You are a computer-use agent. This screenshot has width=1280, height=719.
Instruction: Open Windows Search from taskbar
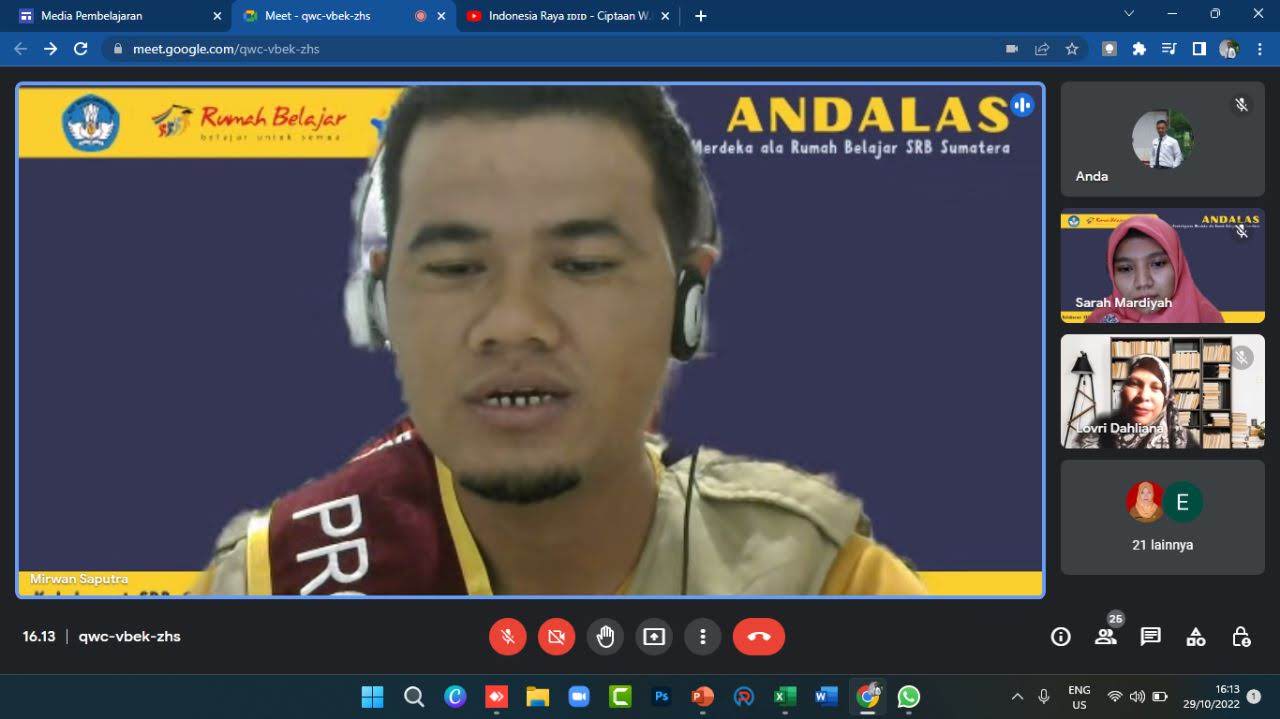point(414,696)
